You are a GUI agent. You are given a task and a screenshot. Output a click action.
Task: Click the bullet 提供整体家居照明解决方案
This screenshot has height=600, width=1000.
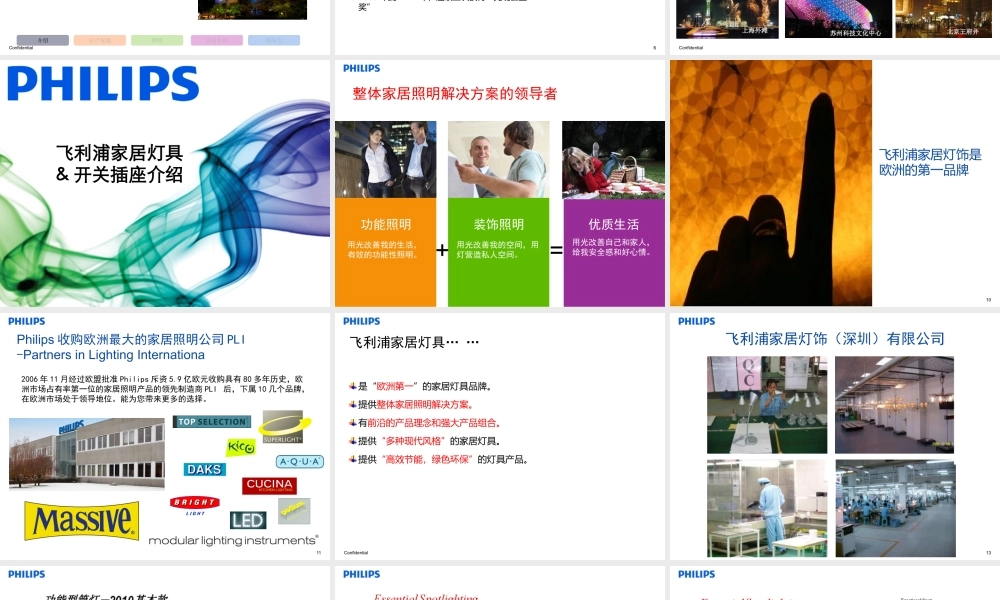point(411,404)
